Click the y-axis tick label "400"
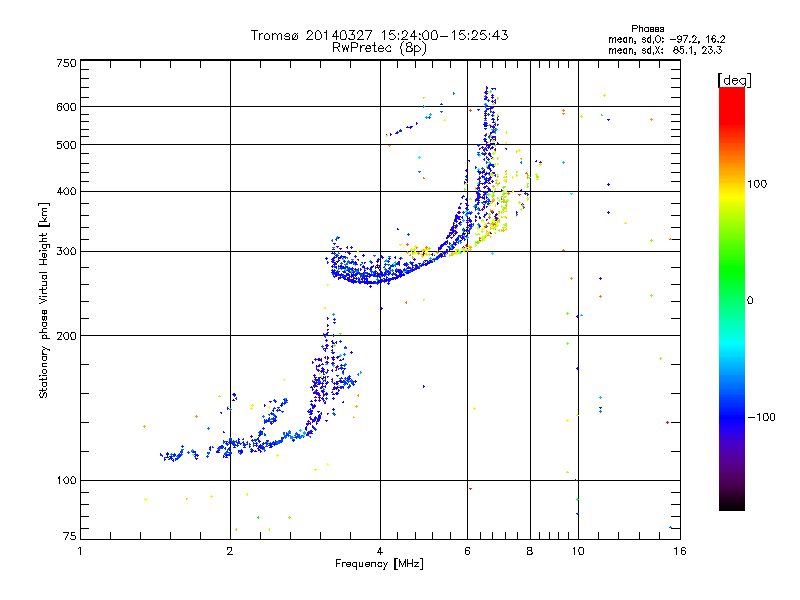The width and height of the screenshot is (800, 600). click(66, 192)
